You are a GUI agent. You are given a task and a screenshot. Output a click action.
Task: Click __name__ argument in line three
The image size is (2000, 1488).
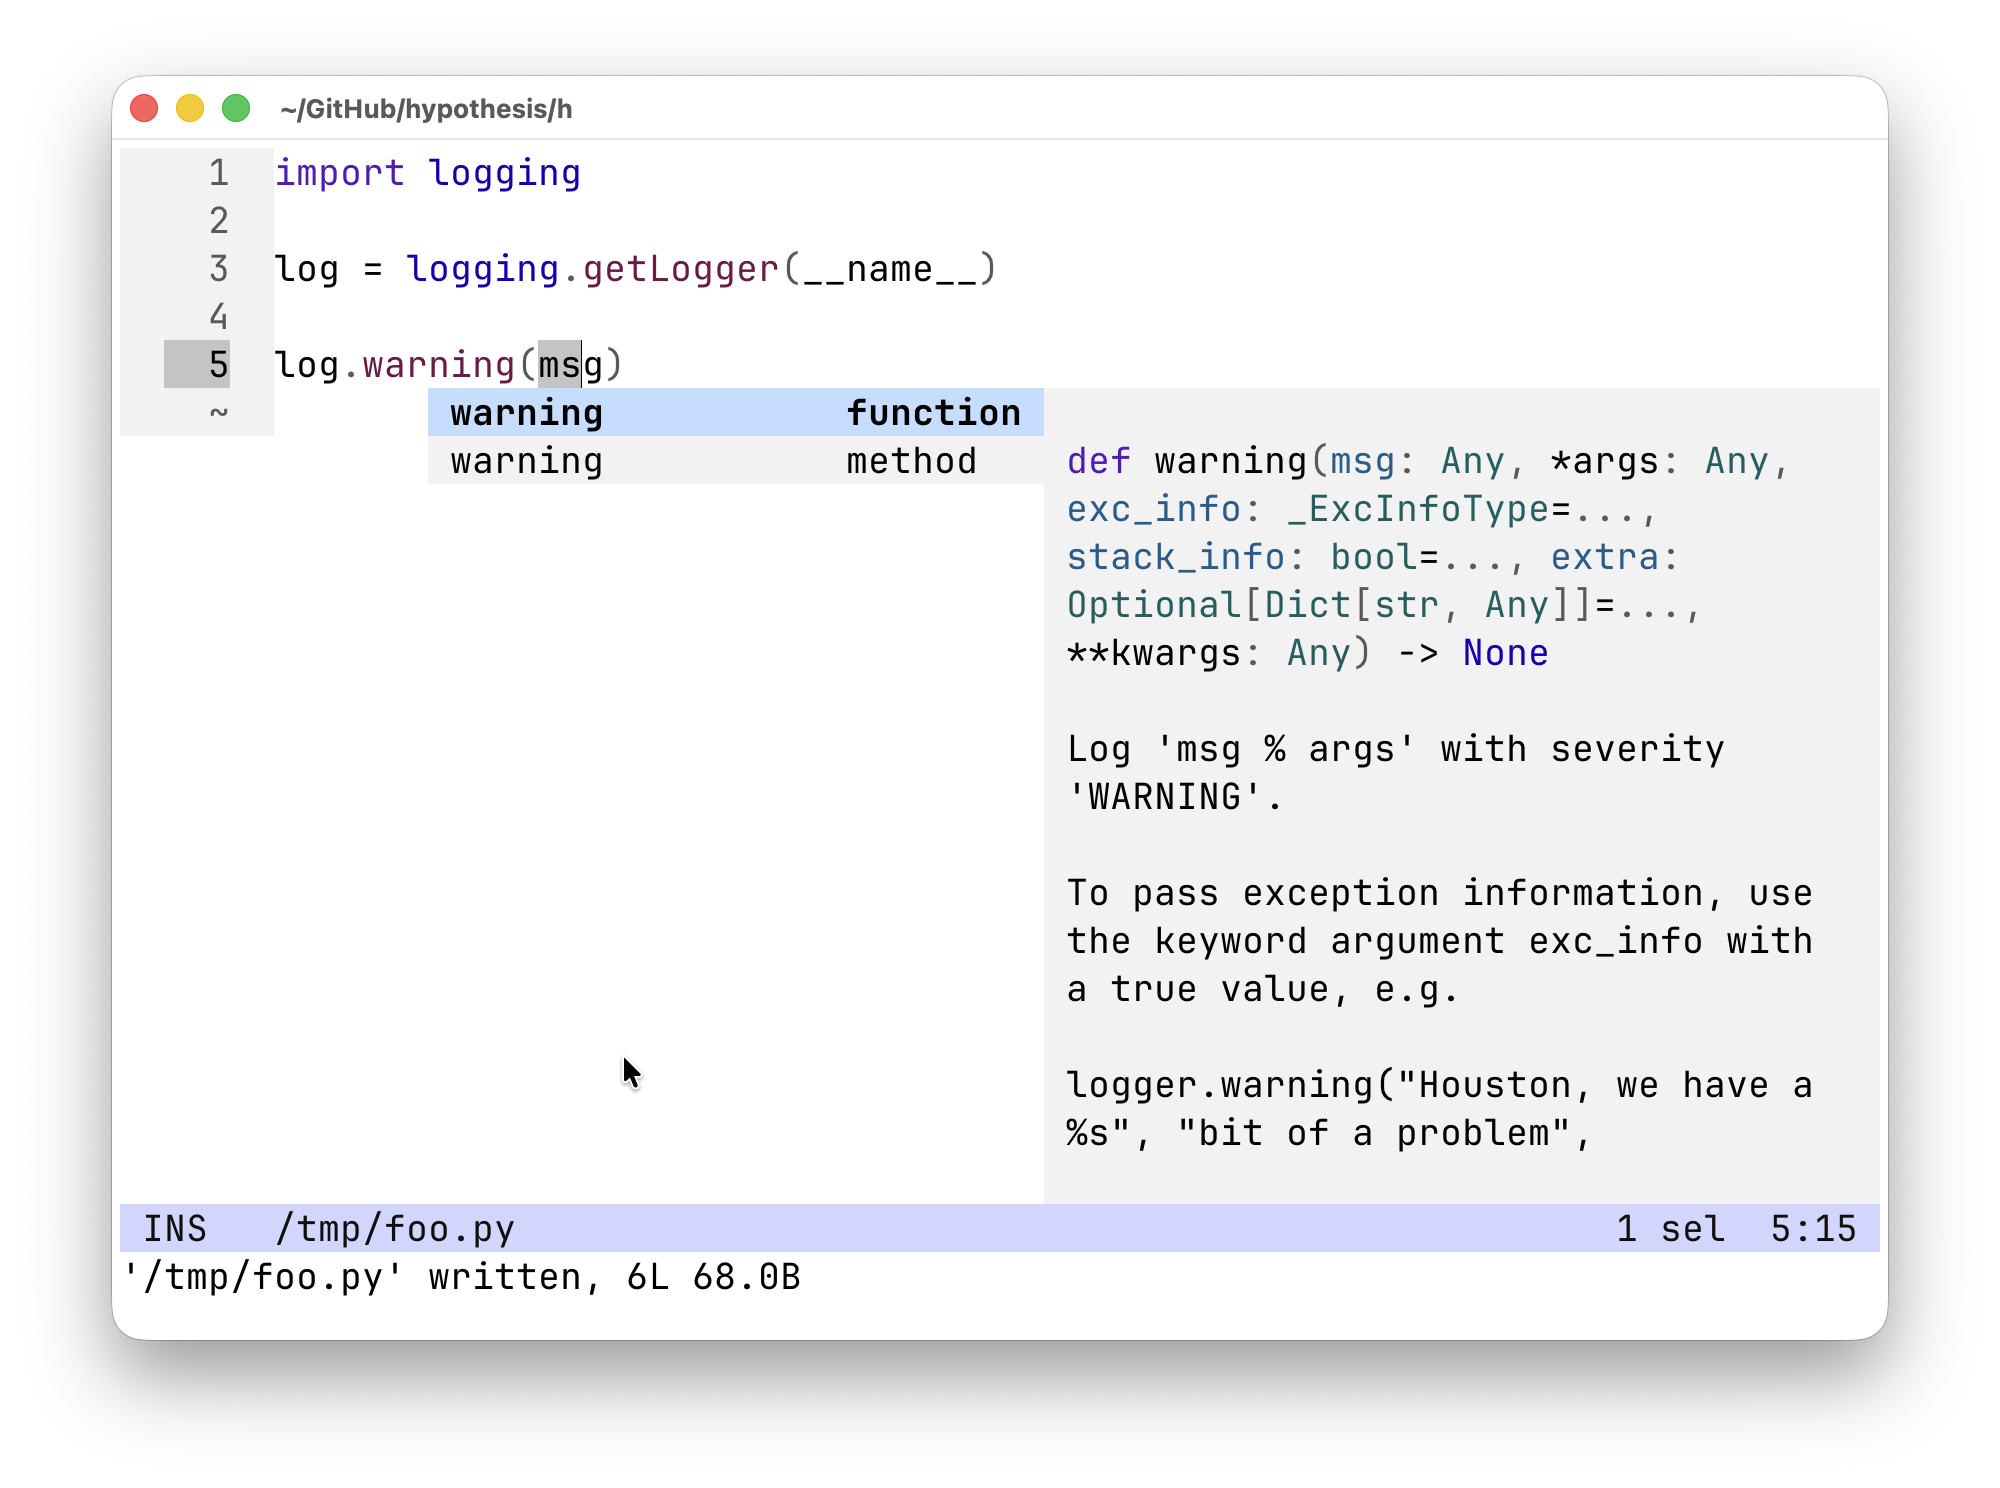[889, 269]
